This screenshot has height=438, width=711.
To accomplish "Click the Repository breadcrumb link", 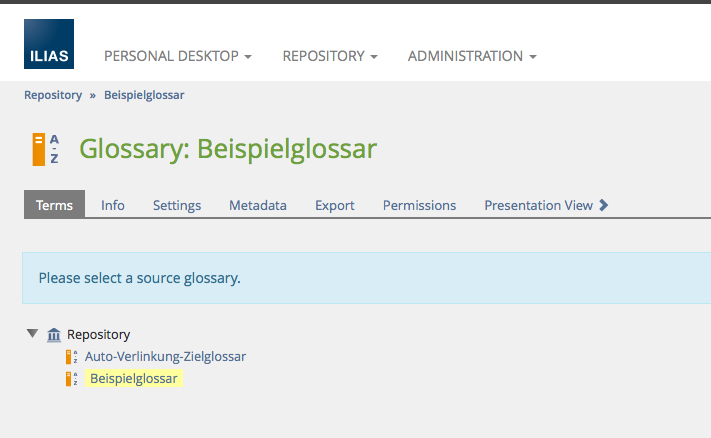I will tap(53, 95).
